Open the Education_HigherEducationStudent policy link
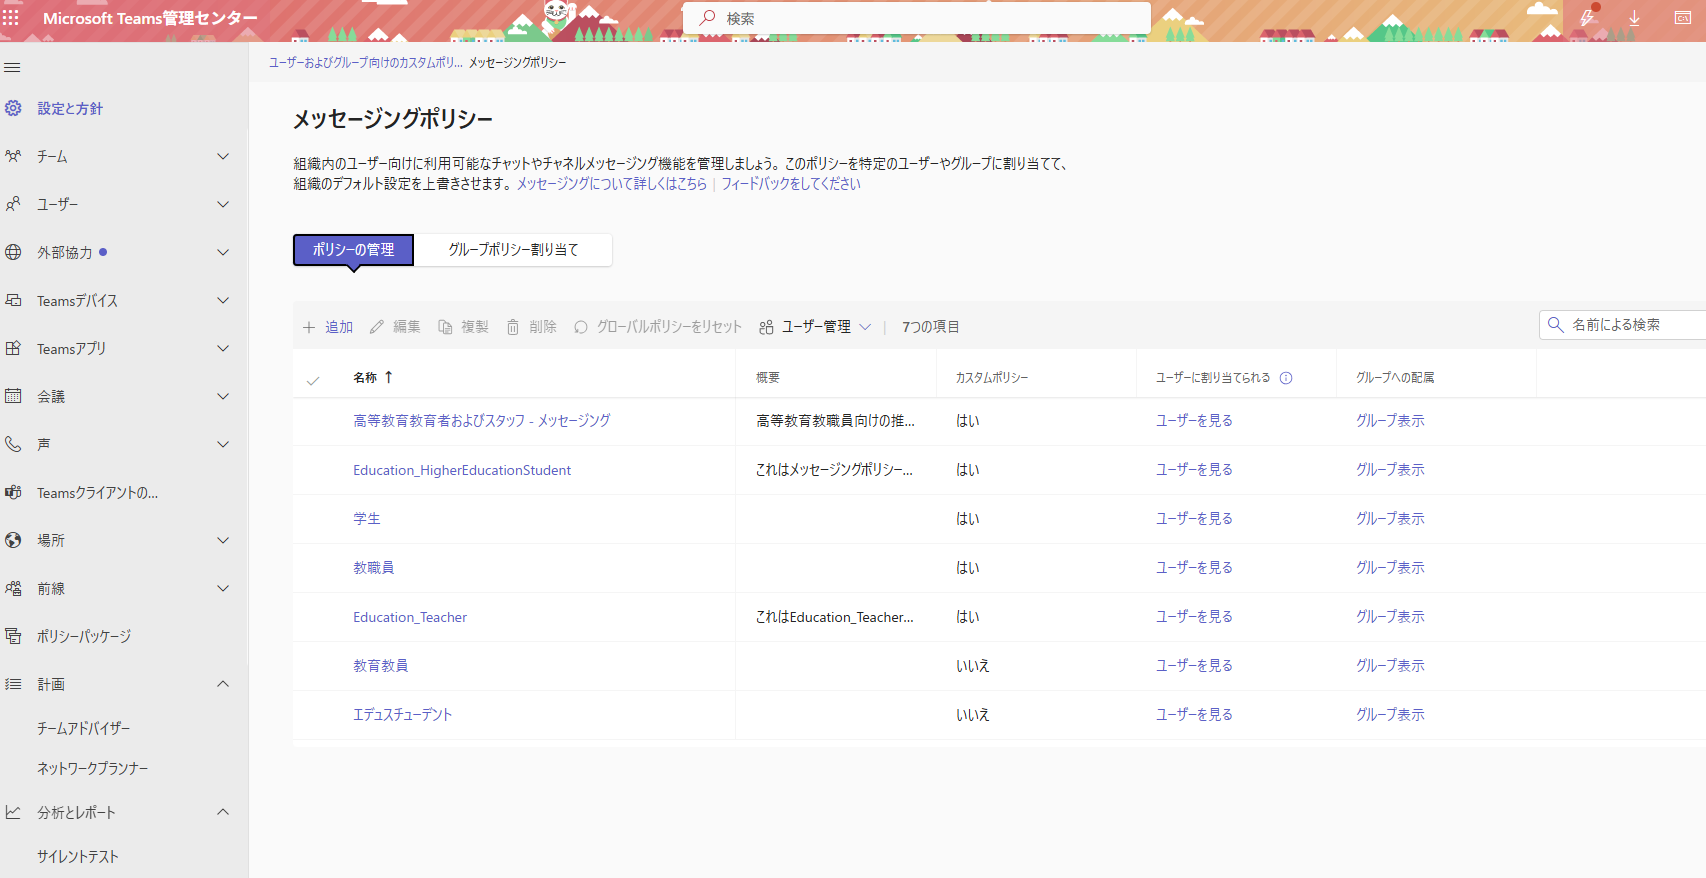The height and width of the screenshot is (878, 1706). tap(462, 470)
